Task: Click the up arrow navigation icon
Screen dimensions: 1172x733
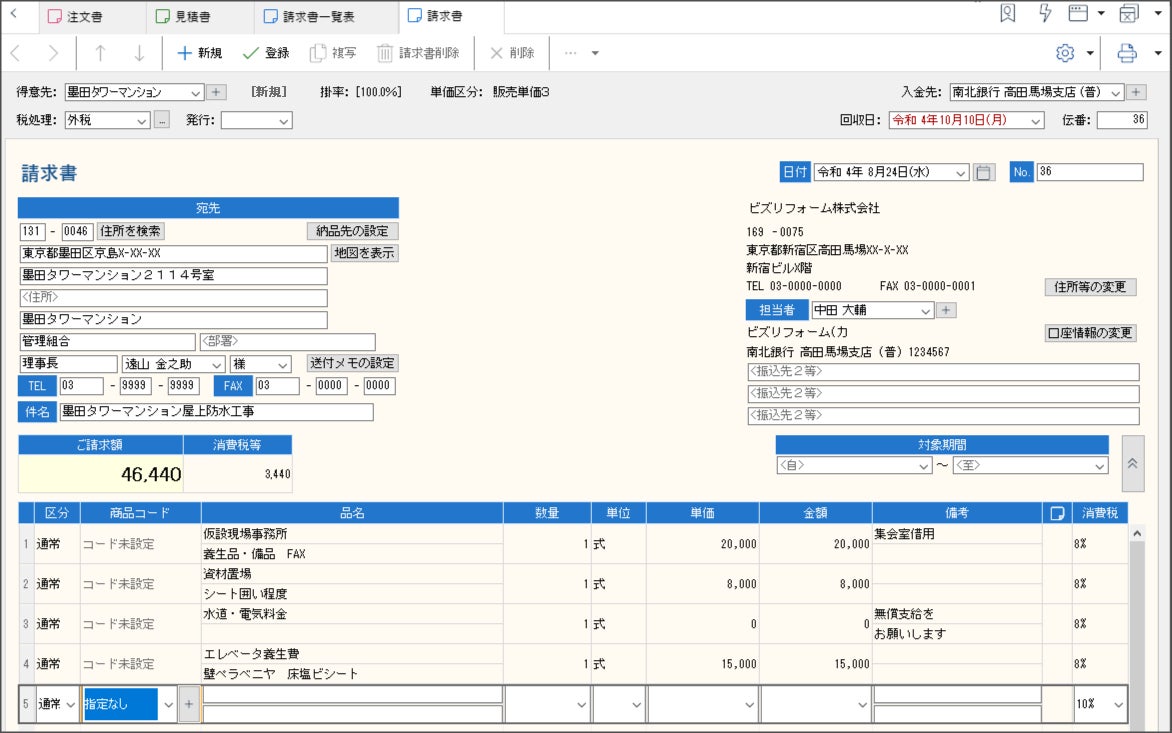Action: (100, 53)
